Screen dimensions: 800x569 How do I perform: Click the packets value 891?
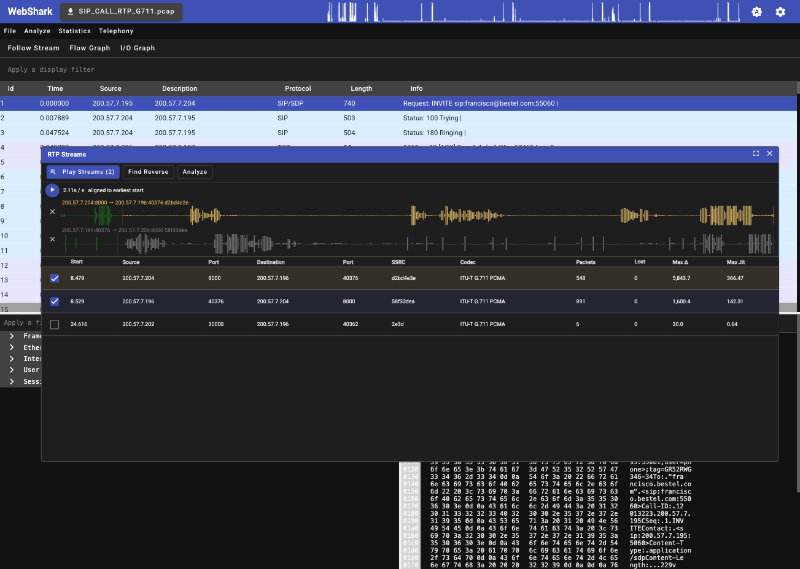581,301
